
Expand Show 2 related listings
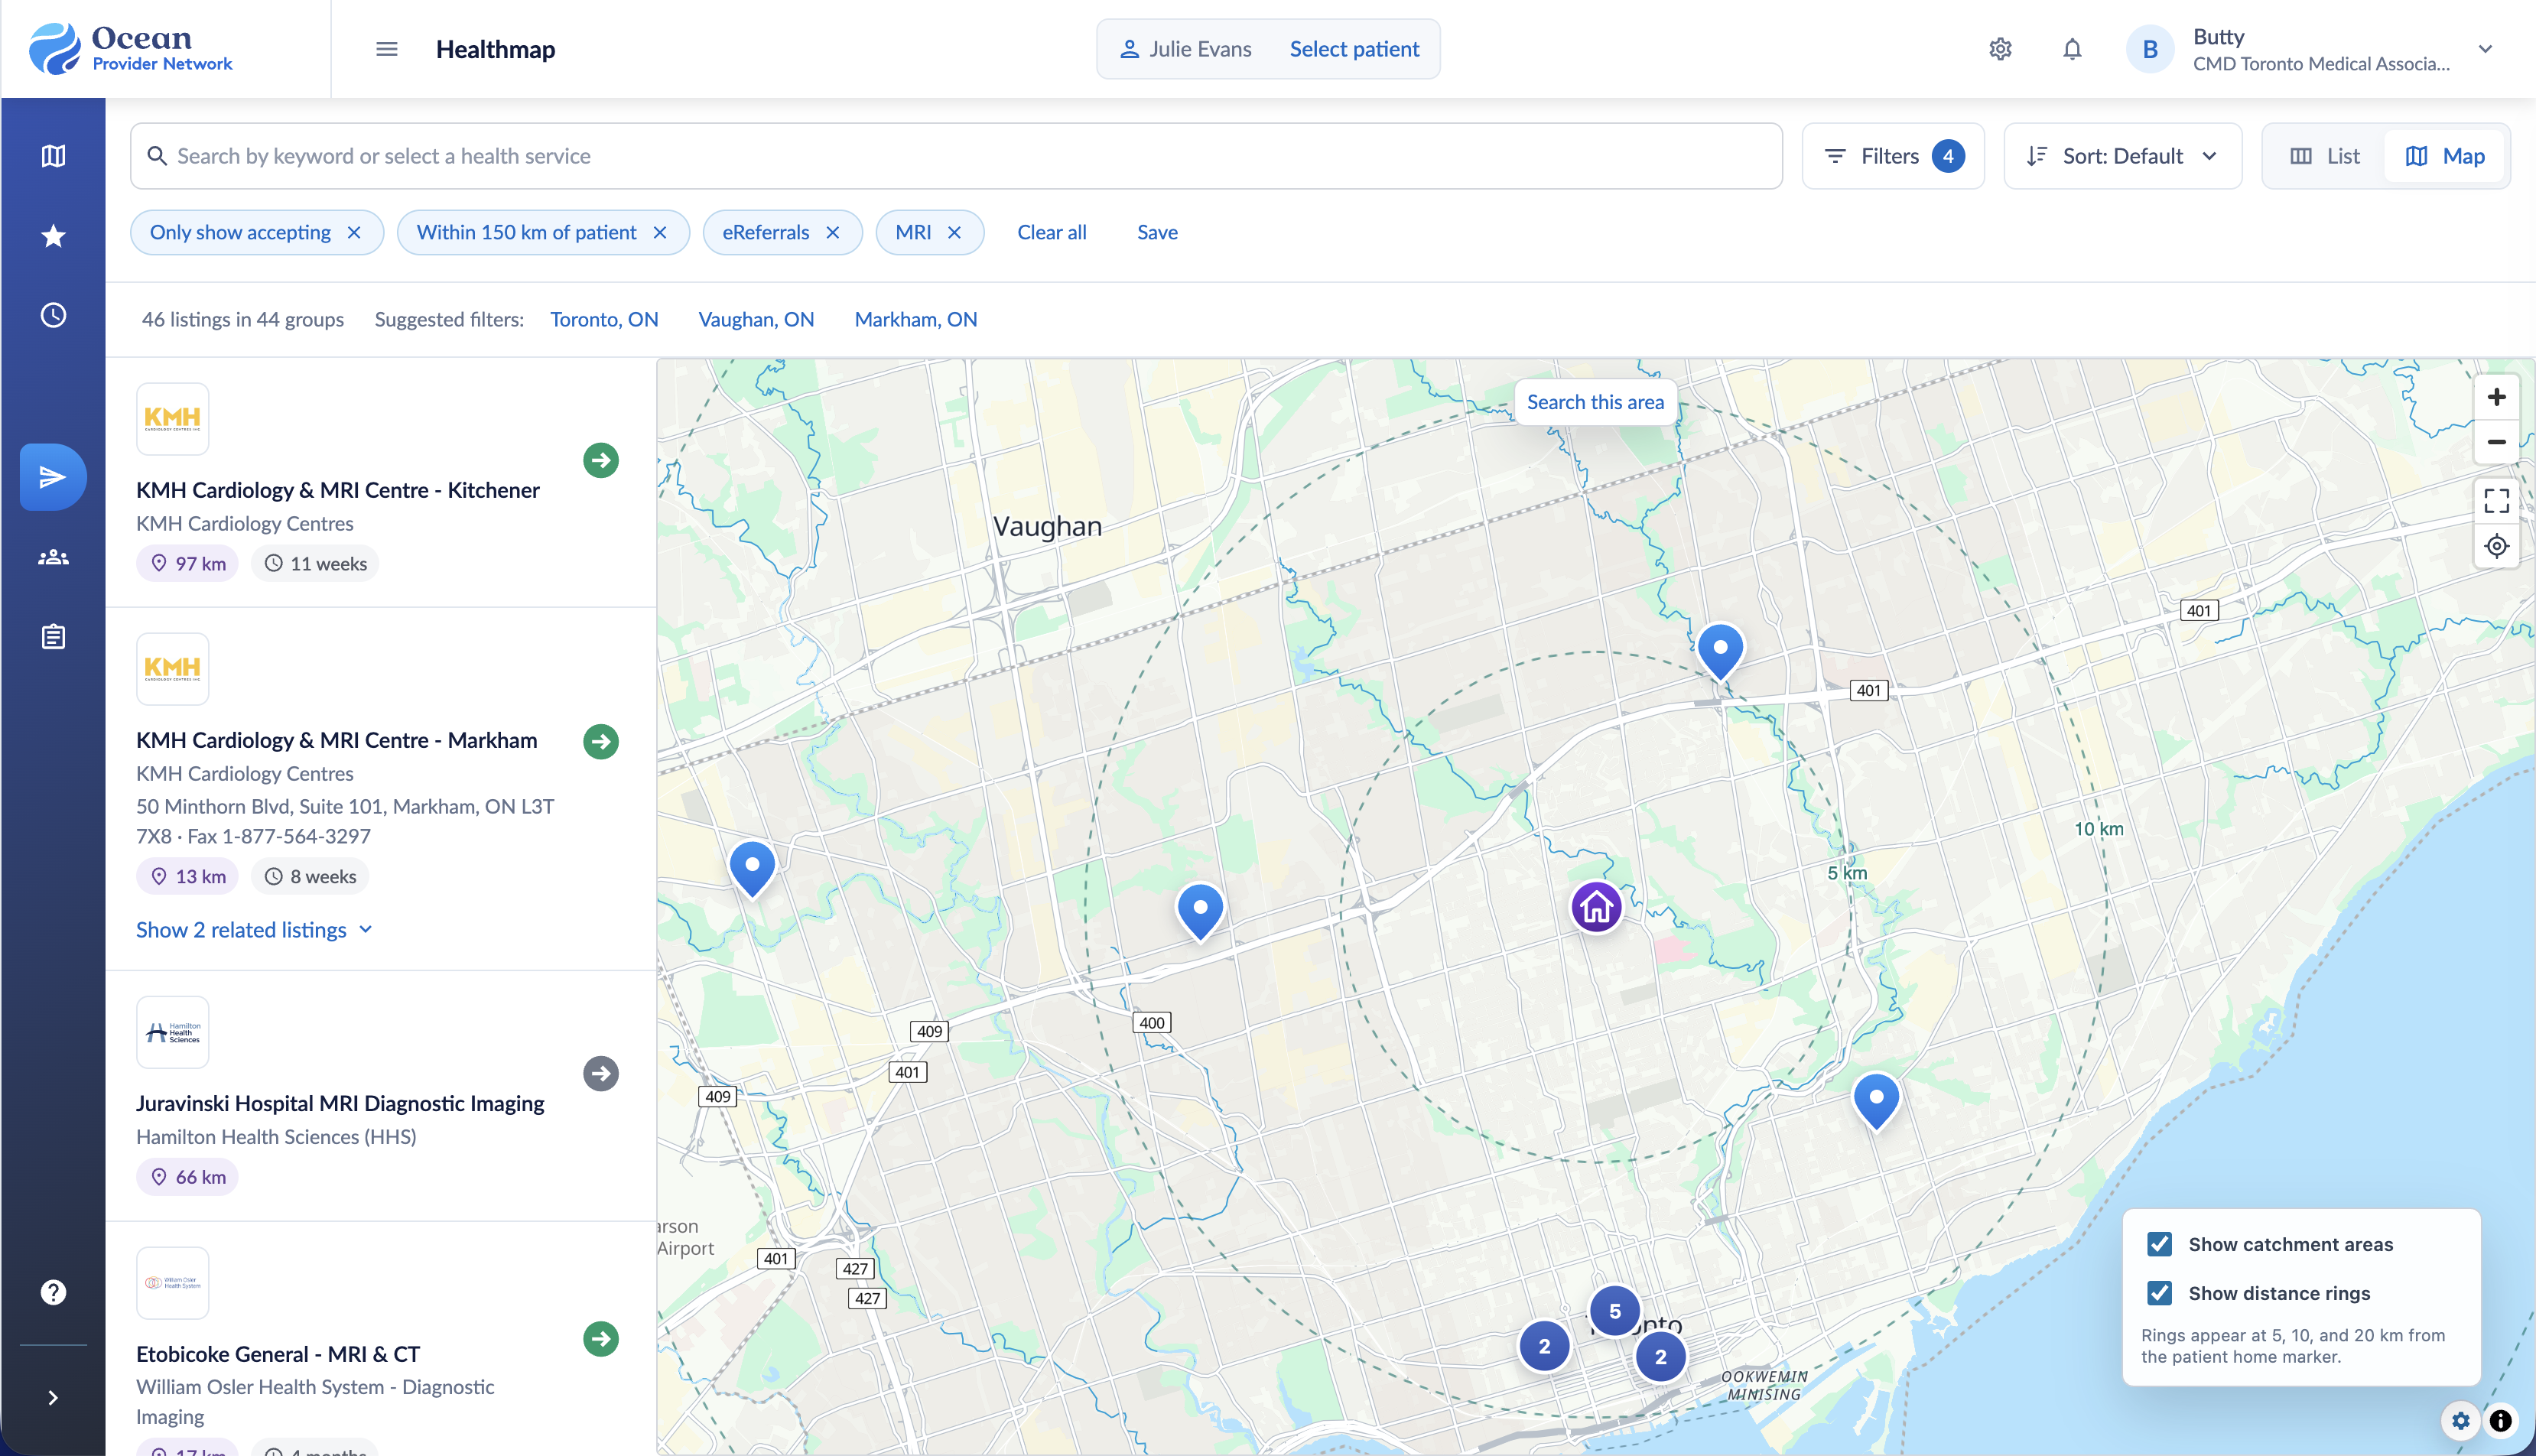[x=254, y=930]
